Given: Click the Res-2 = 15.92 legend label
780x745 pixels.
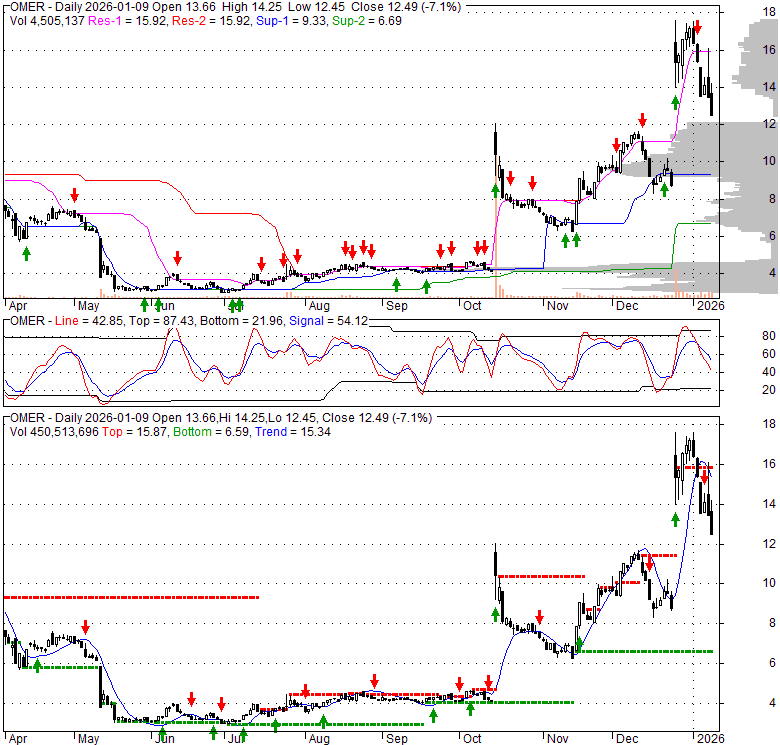Looking at the screenshot, I should coord(211,21).
